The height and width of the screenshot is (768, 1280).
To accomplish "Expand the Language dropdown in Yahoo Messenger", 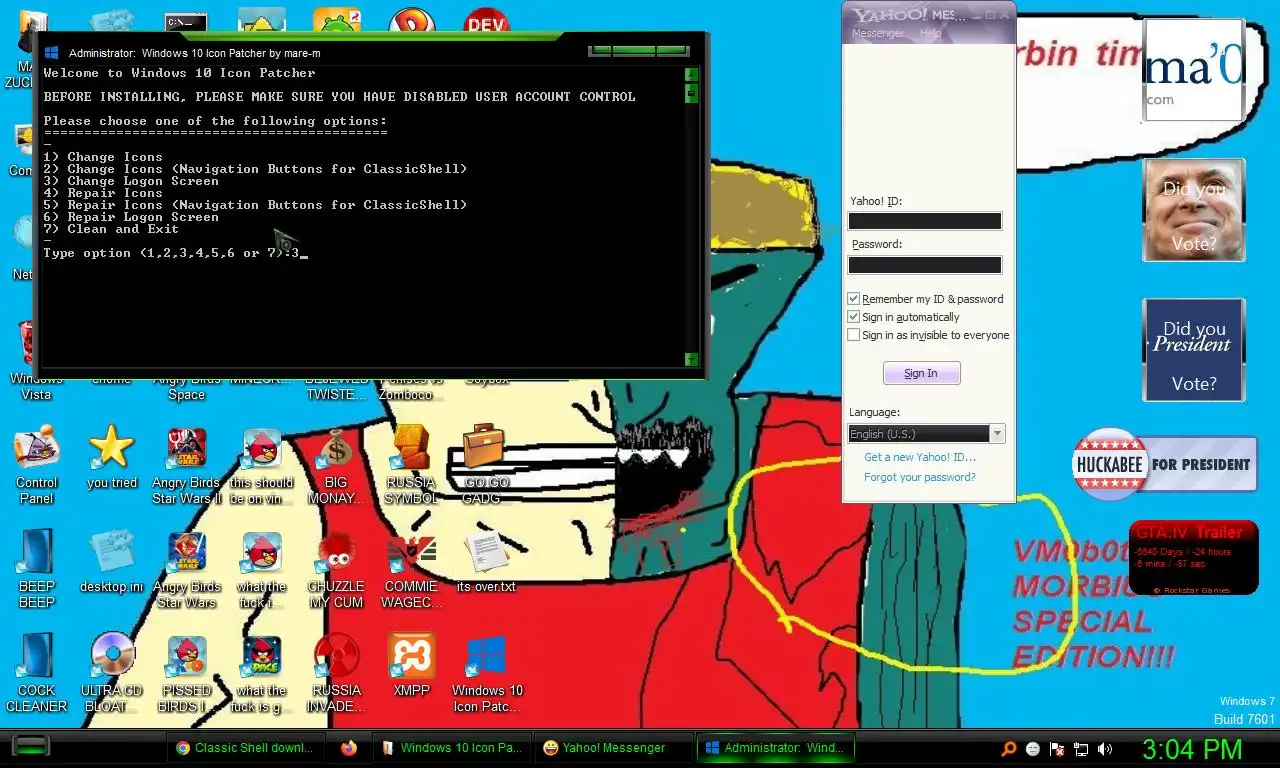I will [996, 434].
